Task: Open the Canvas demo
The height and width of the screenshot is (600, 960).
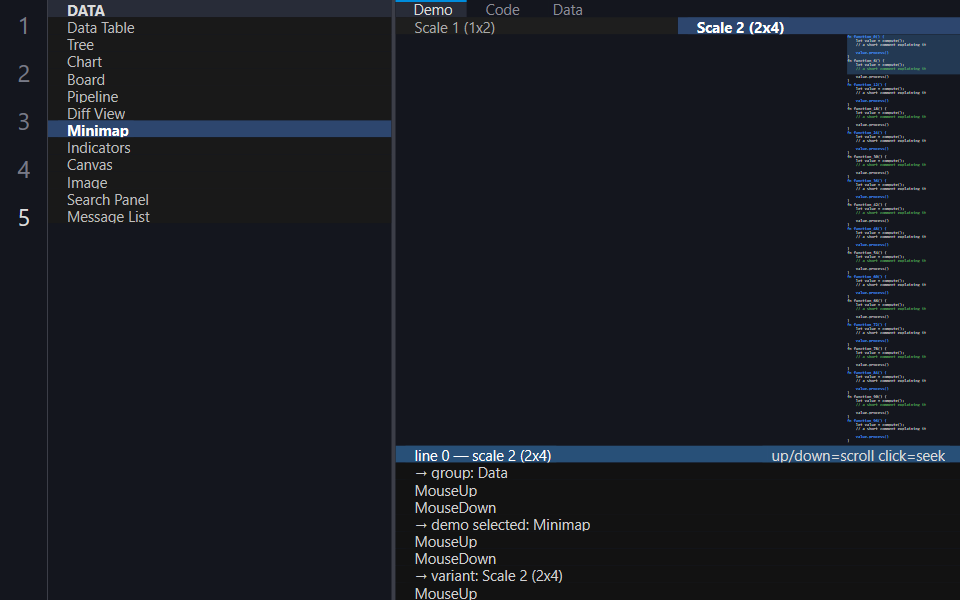Action: tap(219, 165)
